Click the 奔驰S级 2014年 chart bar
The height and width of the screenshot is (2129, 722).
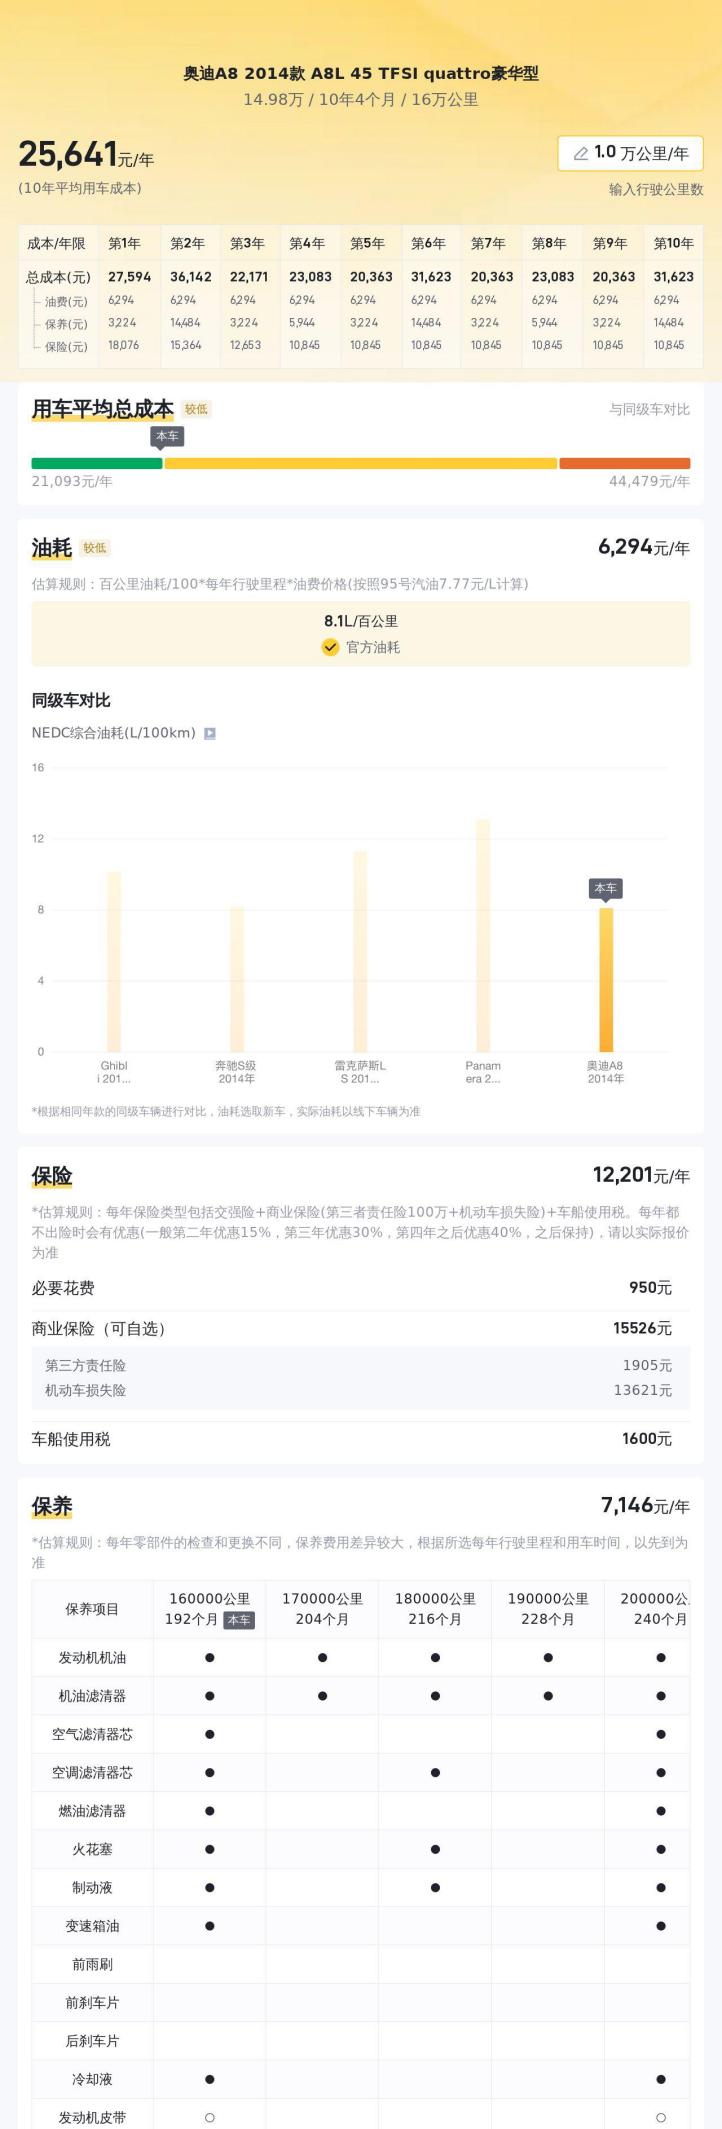pyautogui.click(x=237, y=979)
